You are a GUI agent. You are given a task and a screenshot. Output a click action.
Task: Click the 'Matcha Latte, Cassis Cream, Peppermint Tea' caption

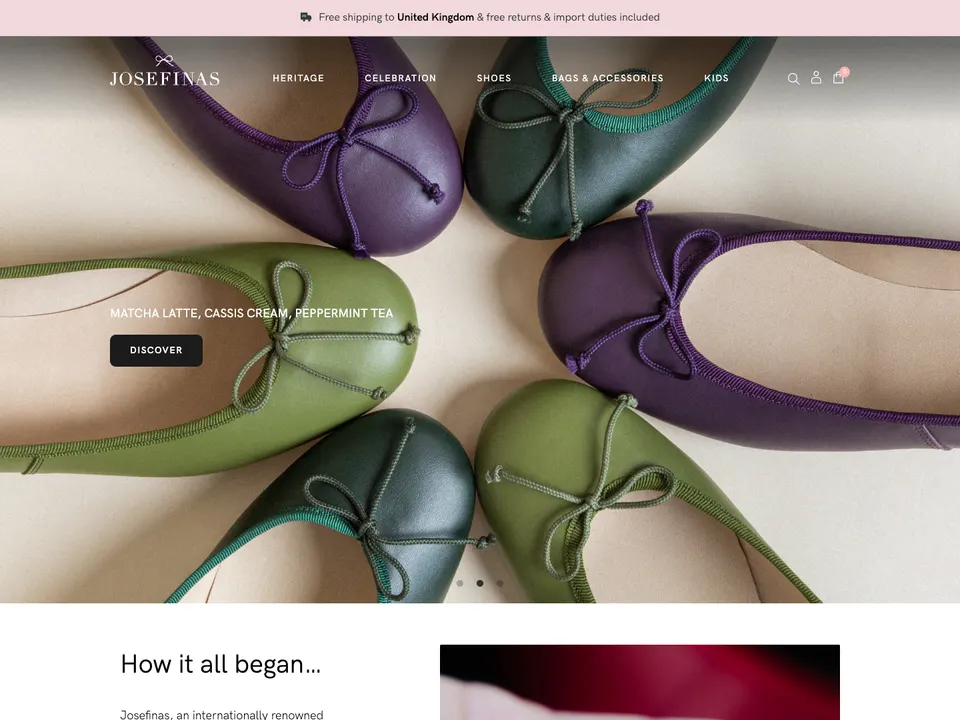point(252,313)
